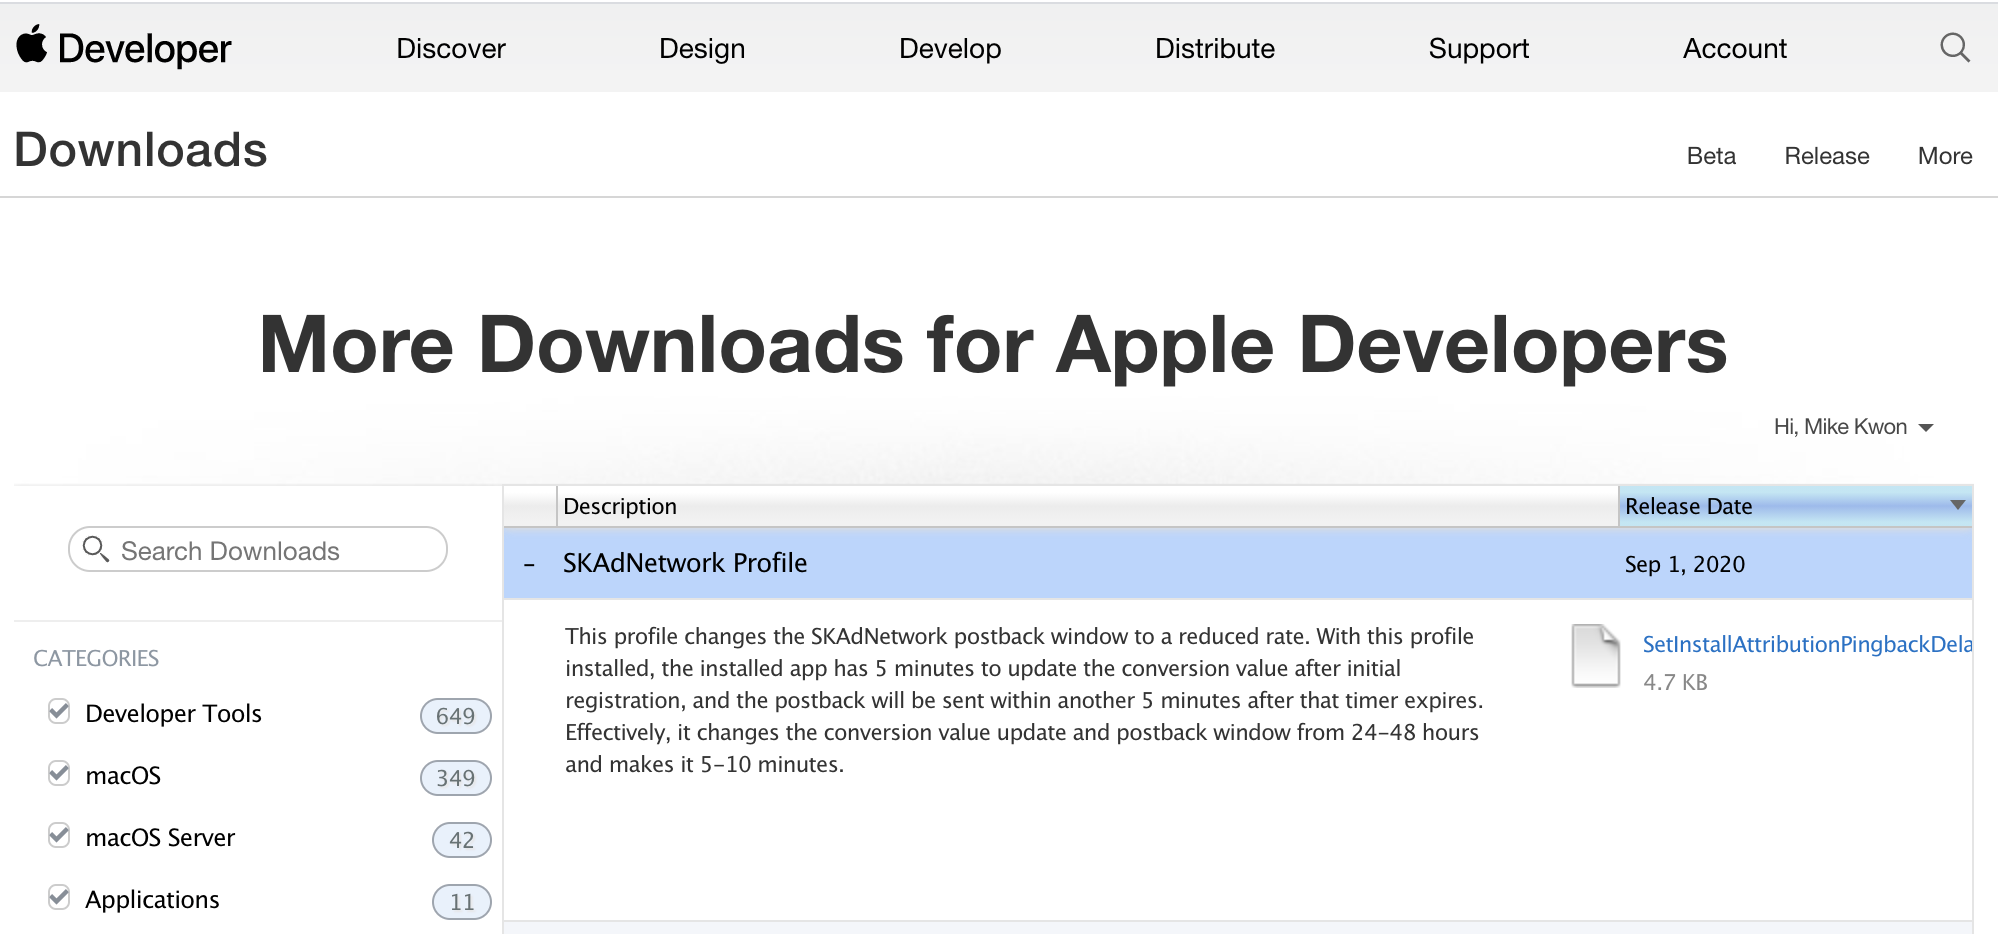Click the 649 Developer Tools count badge
1998x934 pixels.
pyautogui.click(x=456, y=716)
